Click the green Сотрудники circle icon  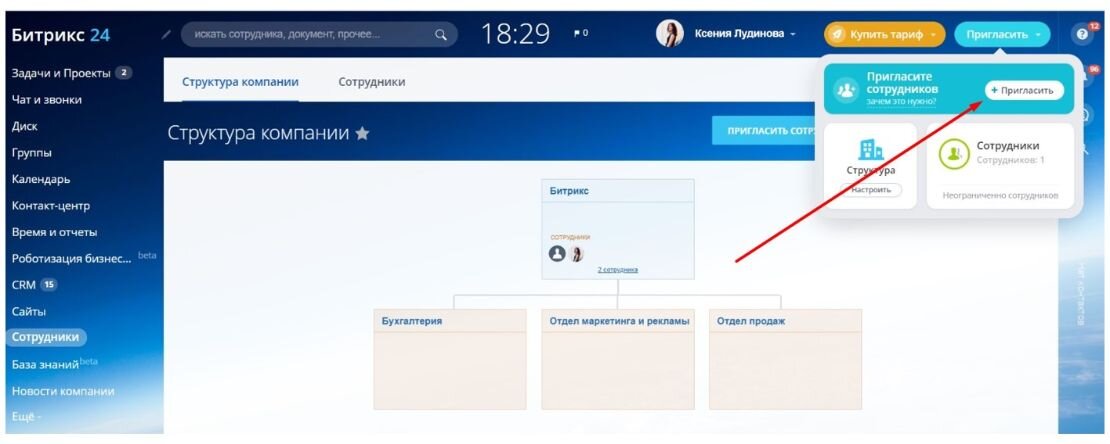[954, 154]
